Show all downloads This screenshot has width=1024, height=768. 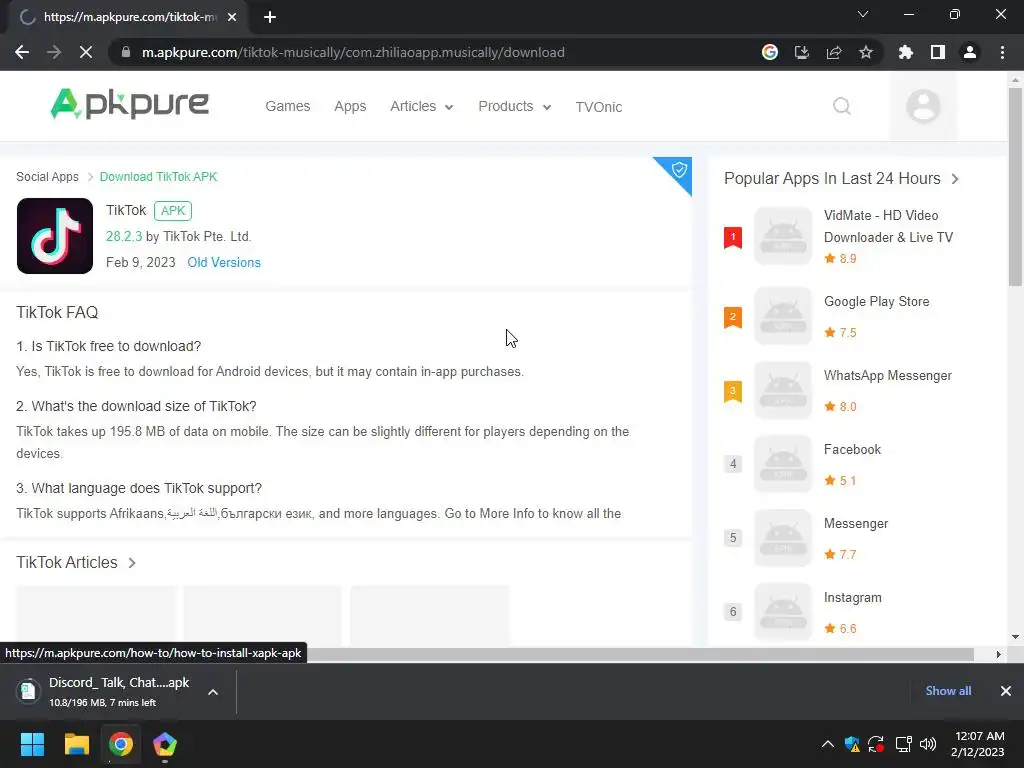(948, 691)
